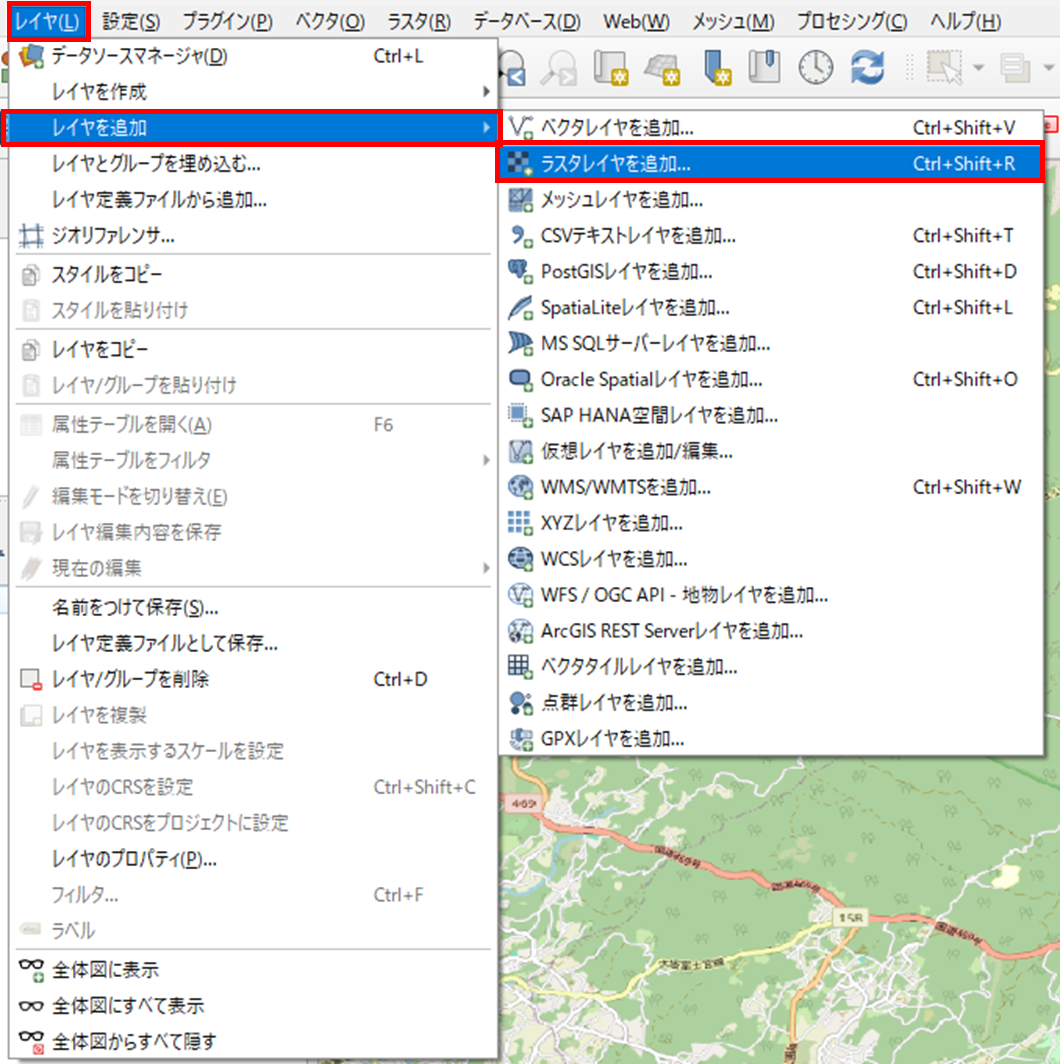Create a new spatial bookmark
This screenshot has height=1064, width=1060.
point(716,68)
